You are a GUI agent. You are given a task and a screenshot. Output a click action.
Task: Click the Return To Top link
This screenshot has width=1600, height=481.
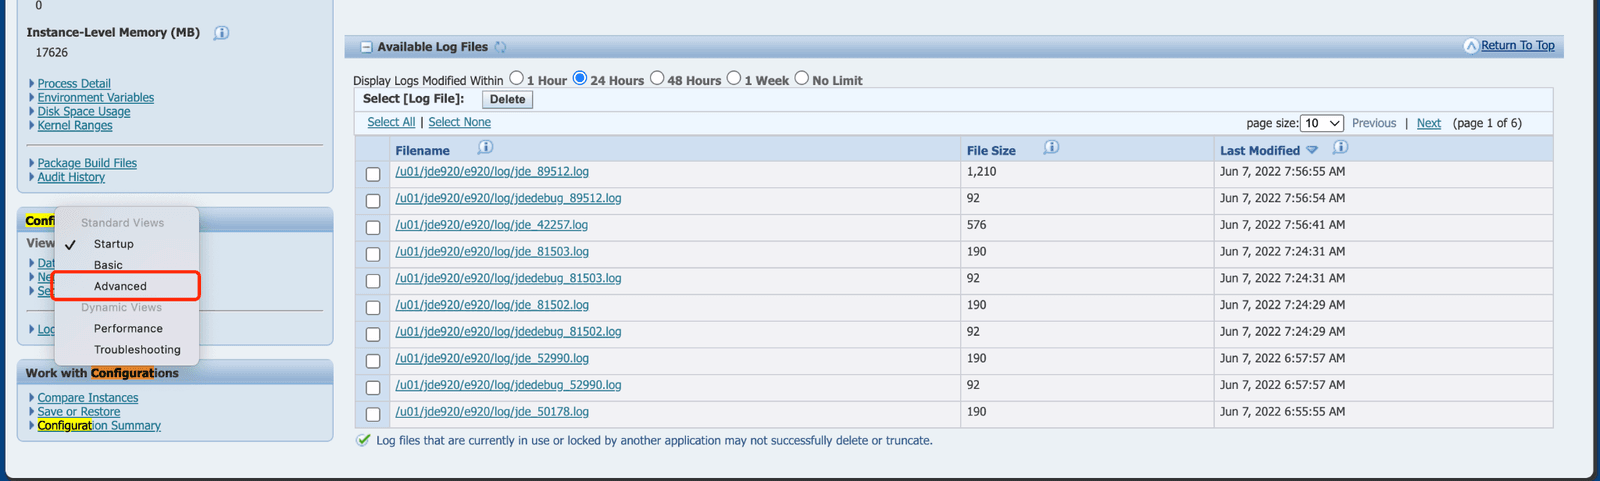coord(1517,45)
